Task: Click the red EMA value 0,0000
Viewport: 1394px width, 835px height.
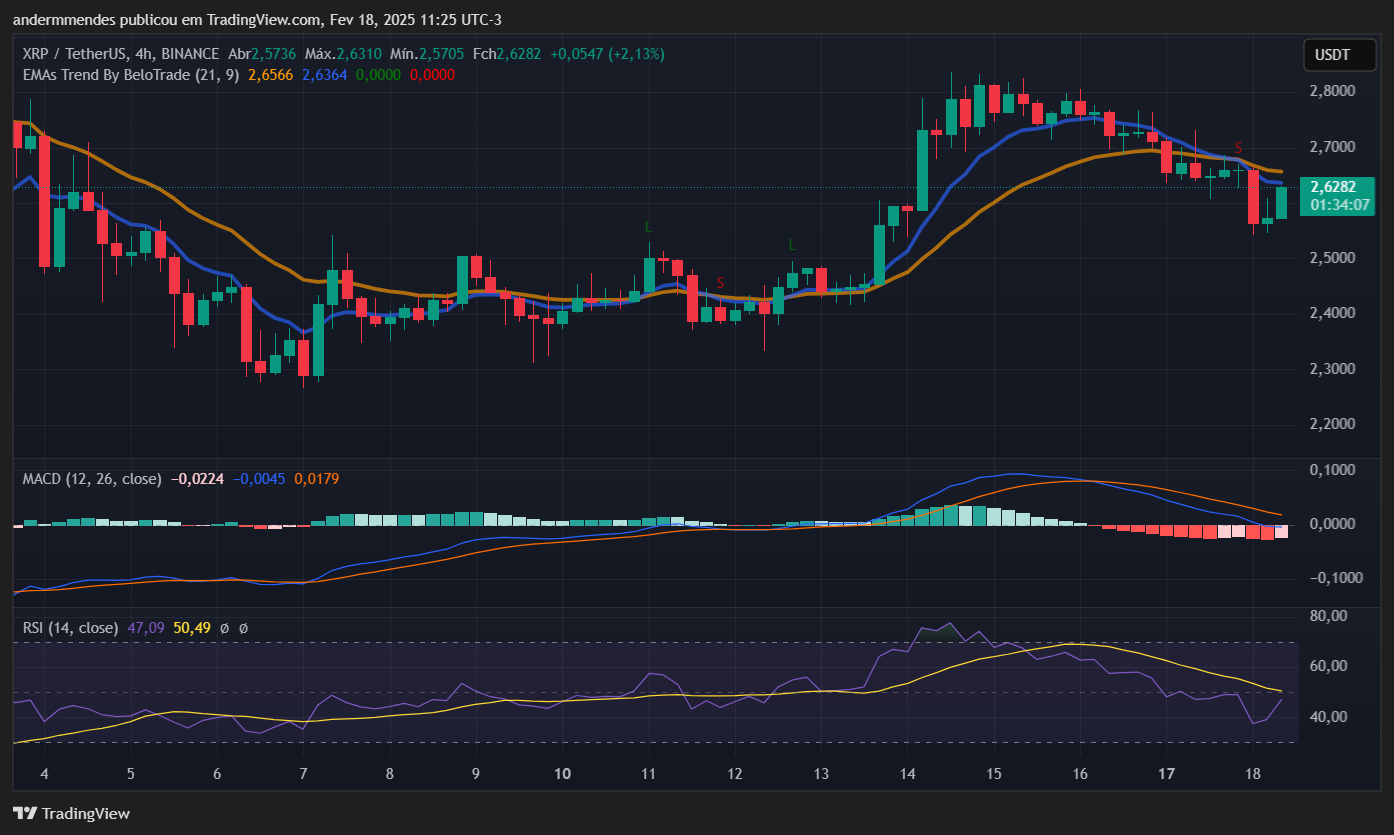Action: point(432,75)
